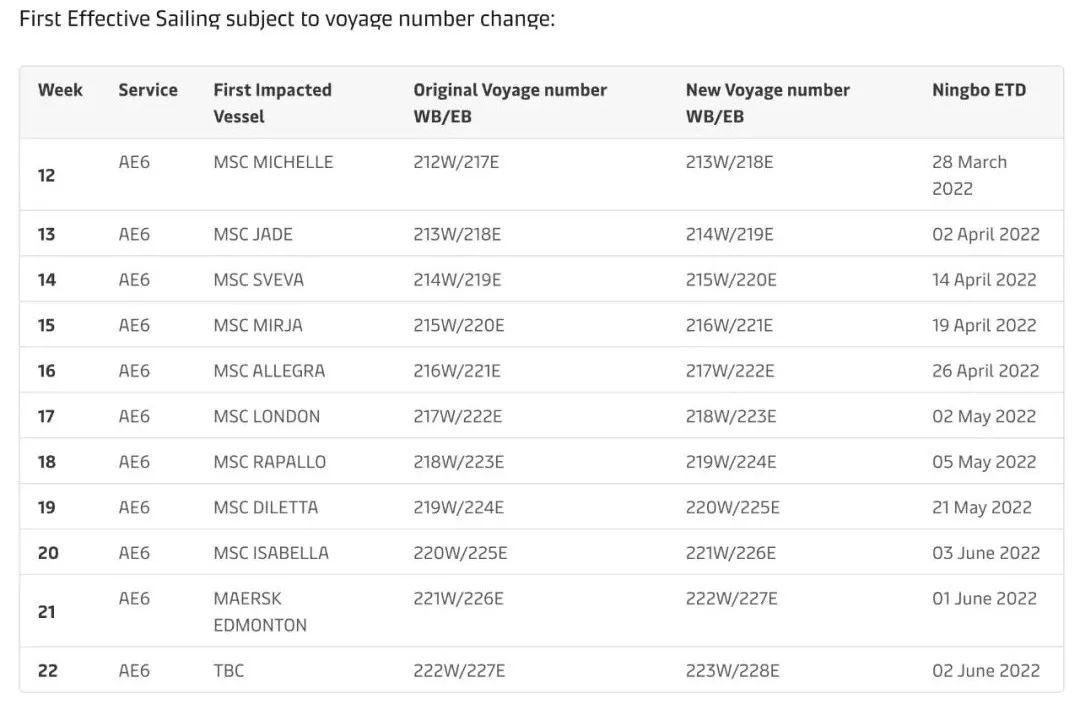Select the 21 May 2022 date cell
Screen dimensions: 1080x710
(981, 508)
